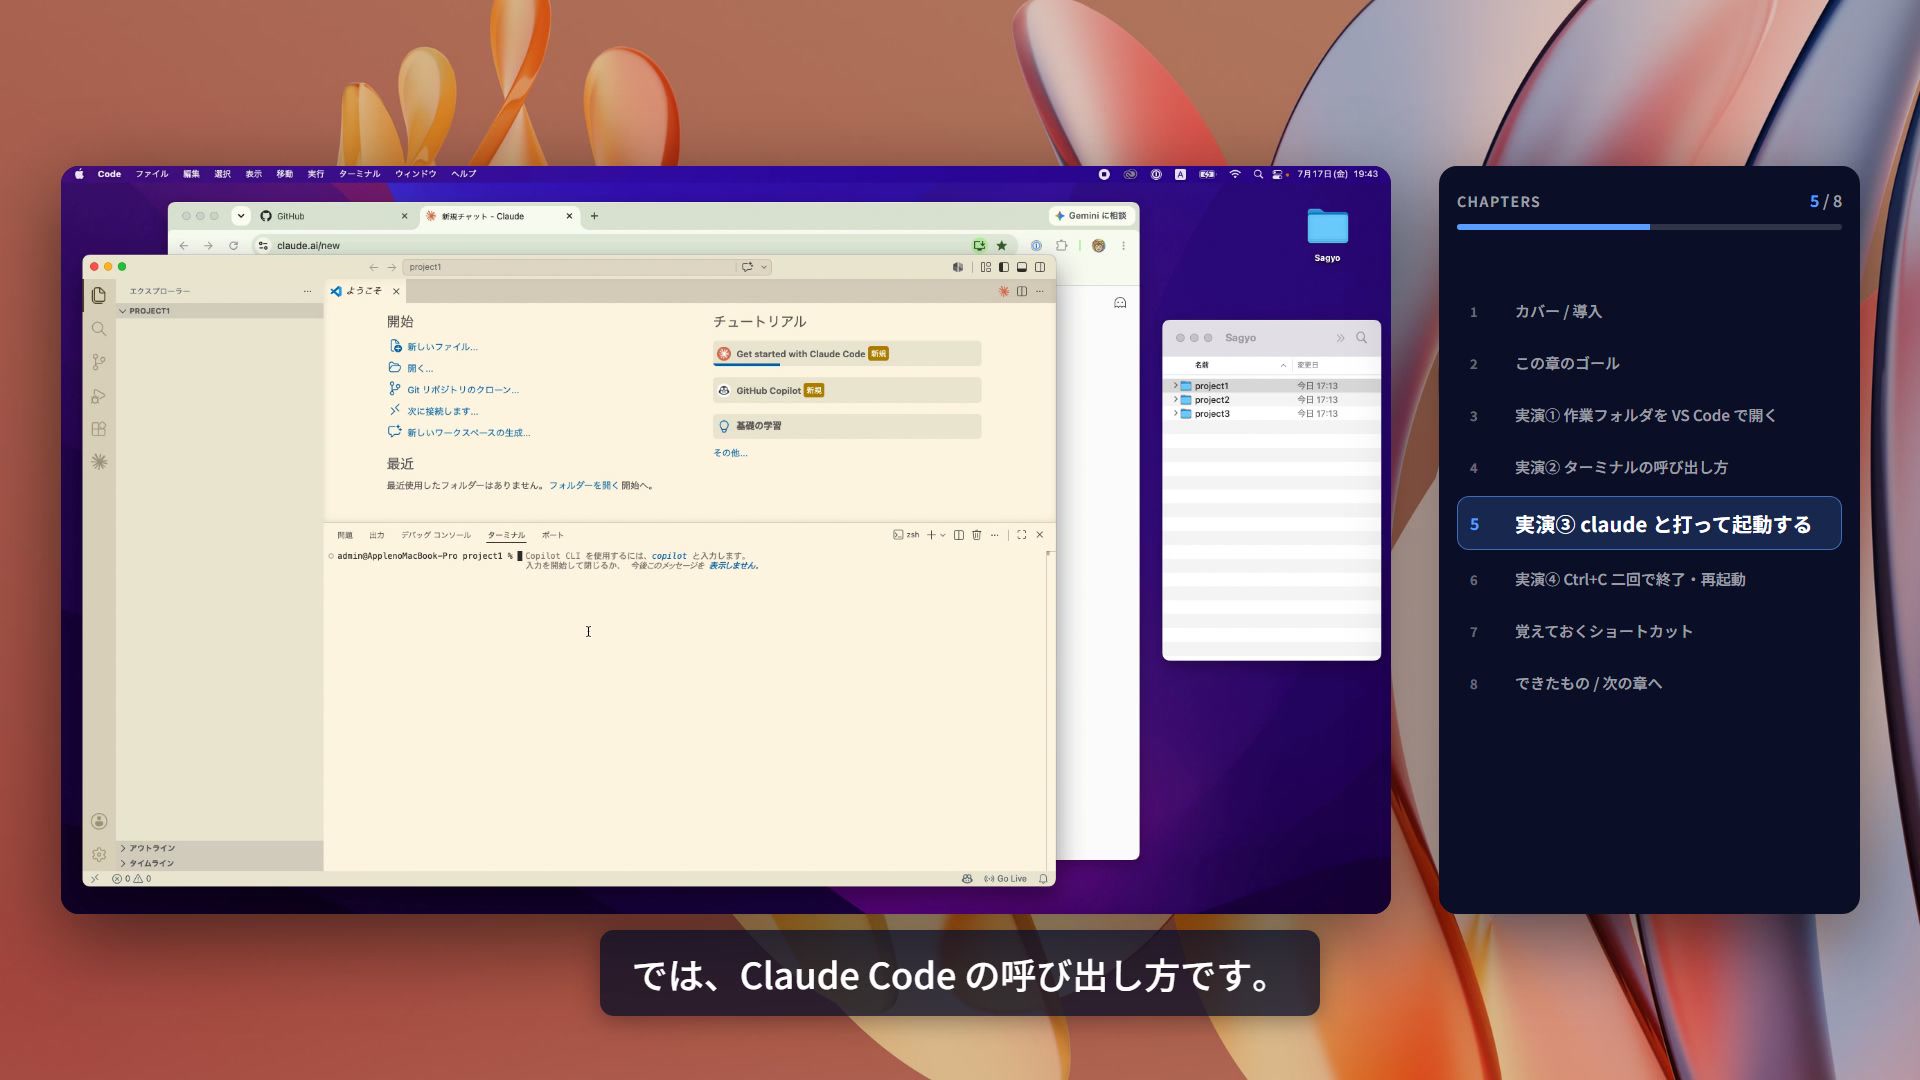
Task: Open the ターミナル menu in the menu bar
Action: [359, 174]
